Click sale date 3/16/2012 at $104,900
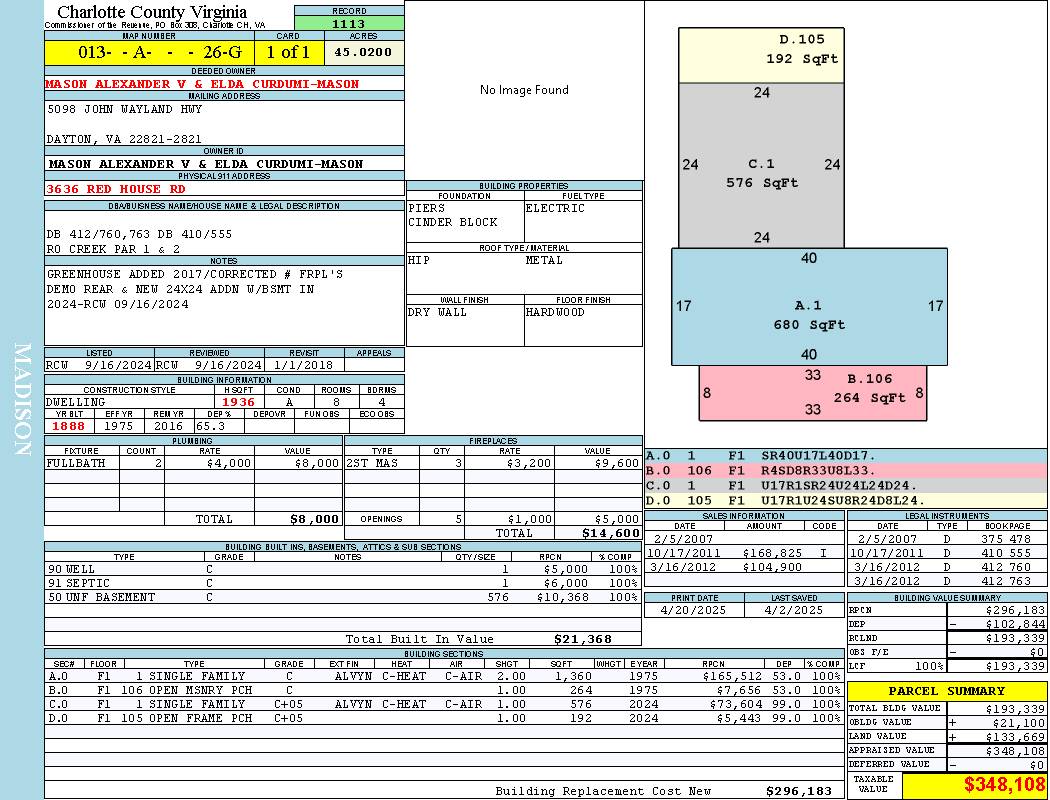Image resolution: width=1050 pixels, height=800 pixels. 683,568
